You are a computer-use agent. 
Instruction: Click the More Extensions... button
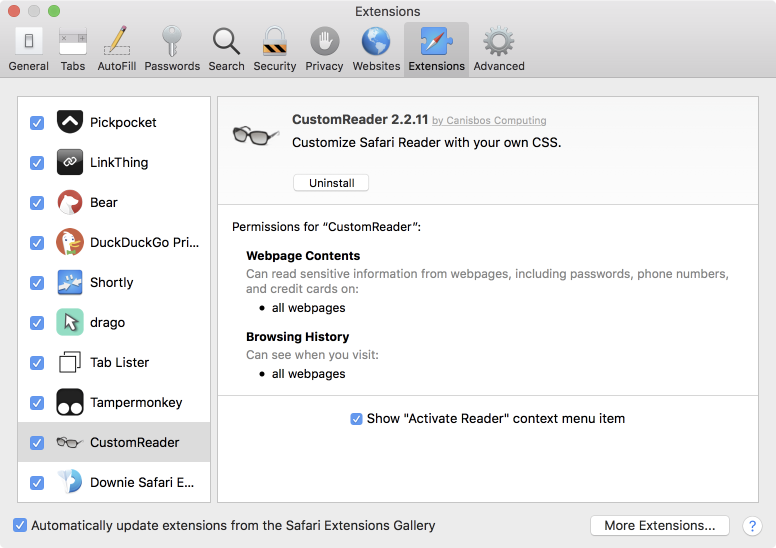[660, 525]
